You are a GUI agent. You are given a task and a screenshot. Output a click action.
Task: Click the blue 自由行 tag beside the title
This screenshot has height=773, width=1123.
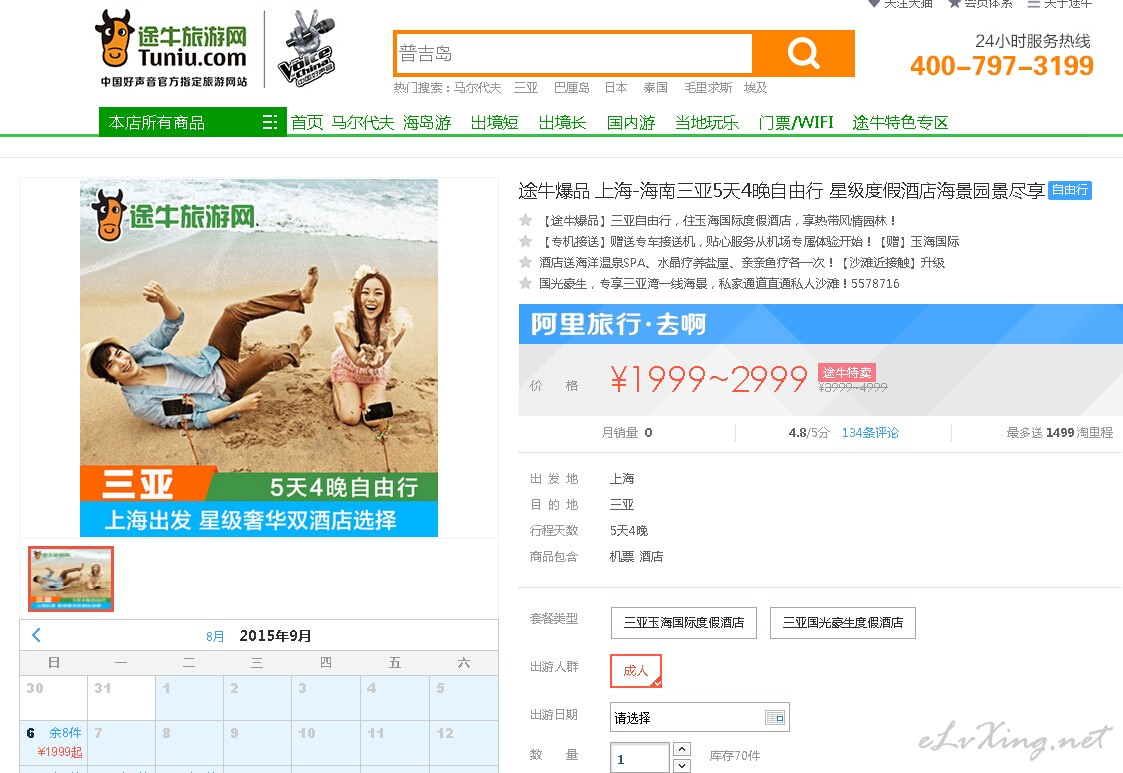(1069, 190)
